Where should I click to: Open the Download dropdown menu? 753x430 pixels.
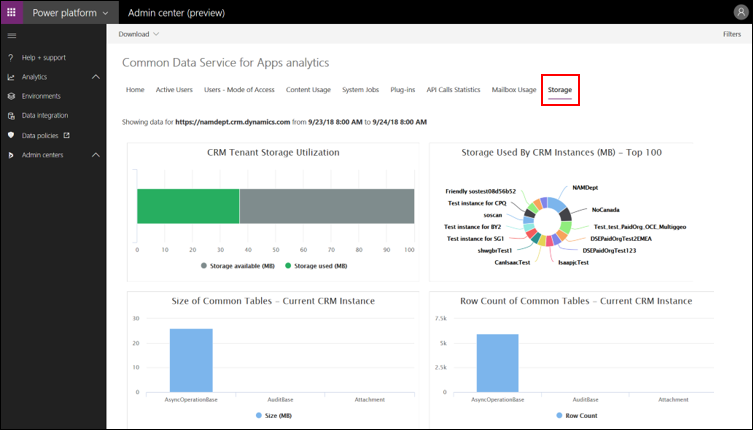(x=138, y=34)
